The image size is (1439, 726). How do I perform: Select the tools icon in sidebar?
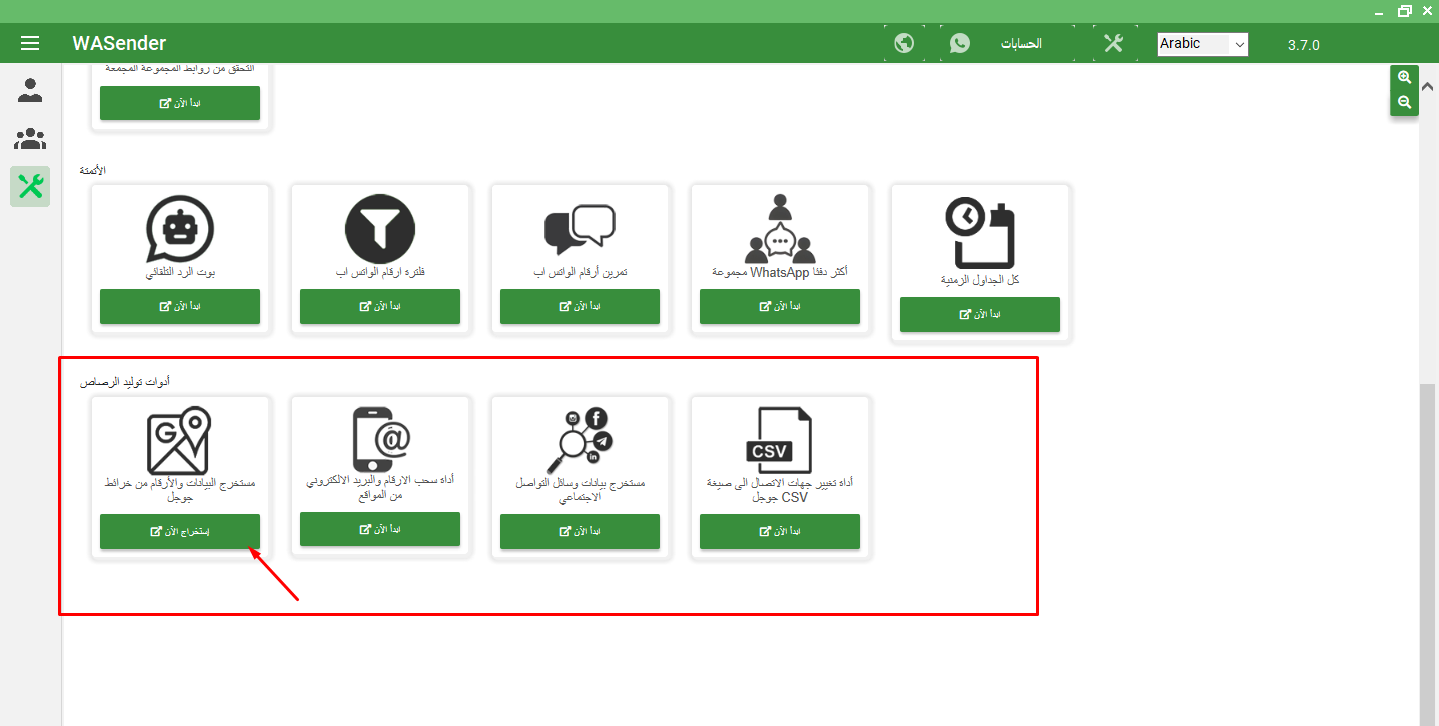pos(30,186)
